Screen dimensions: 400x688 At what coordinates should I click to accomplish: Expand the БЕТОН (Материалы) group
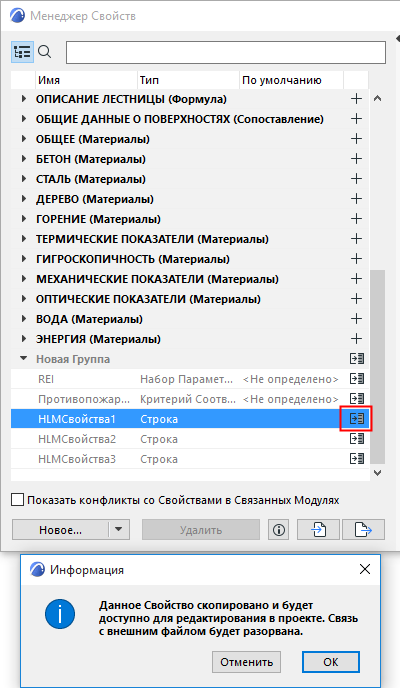click(24, 159)
